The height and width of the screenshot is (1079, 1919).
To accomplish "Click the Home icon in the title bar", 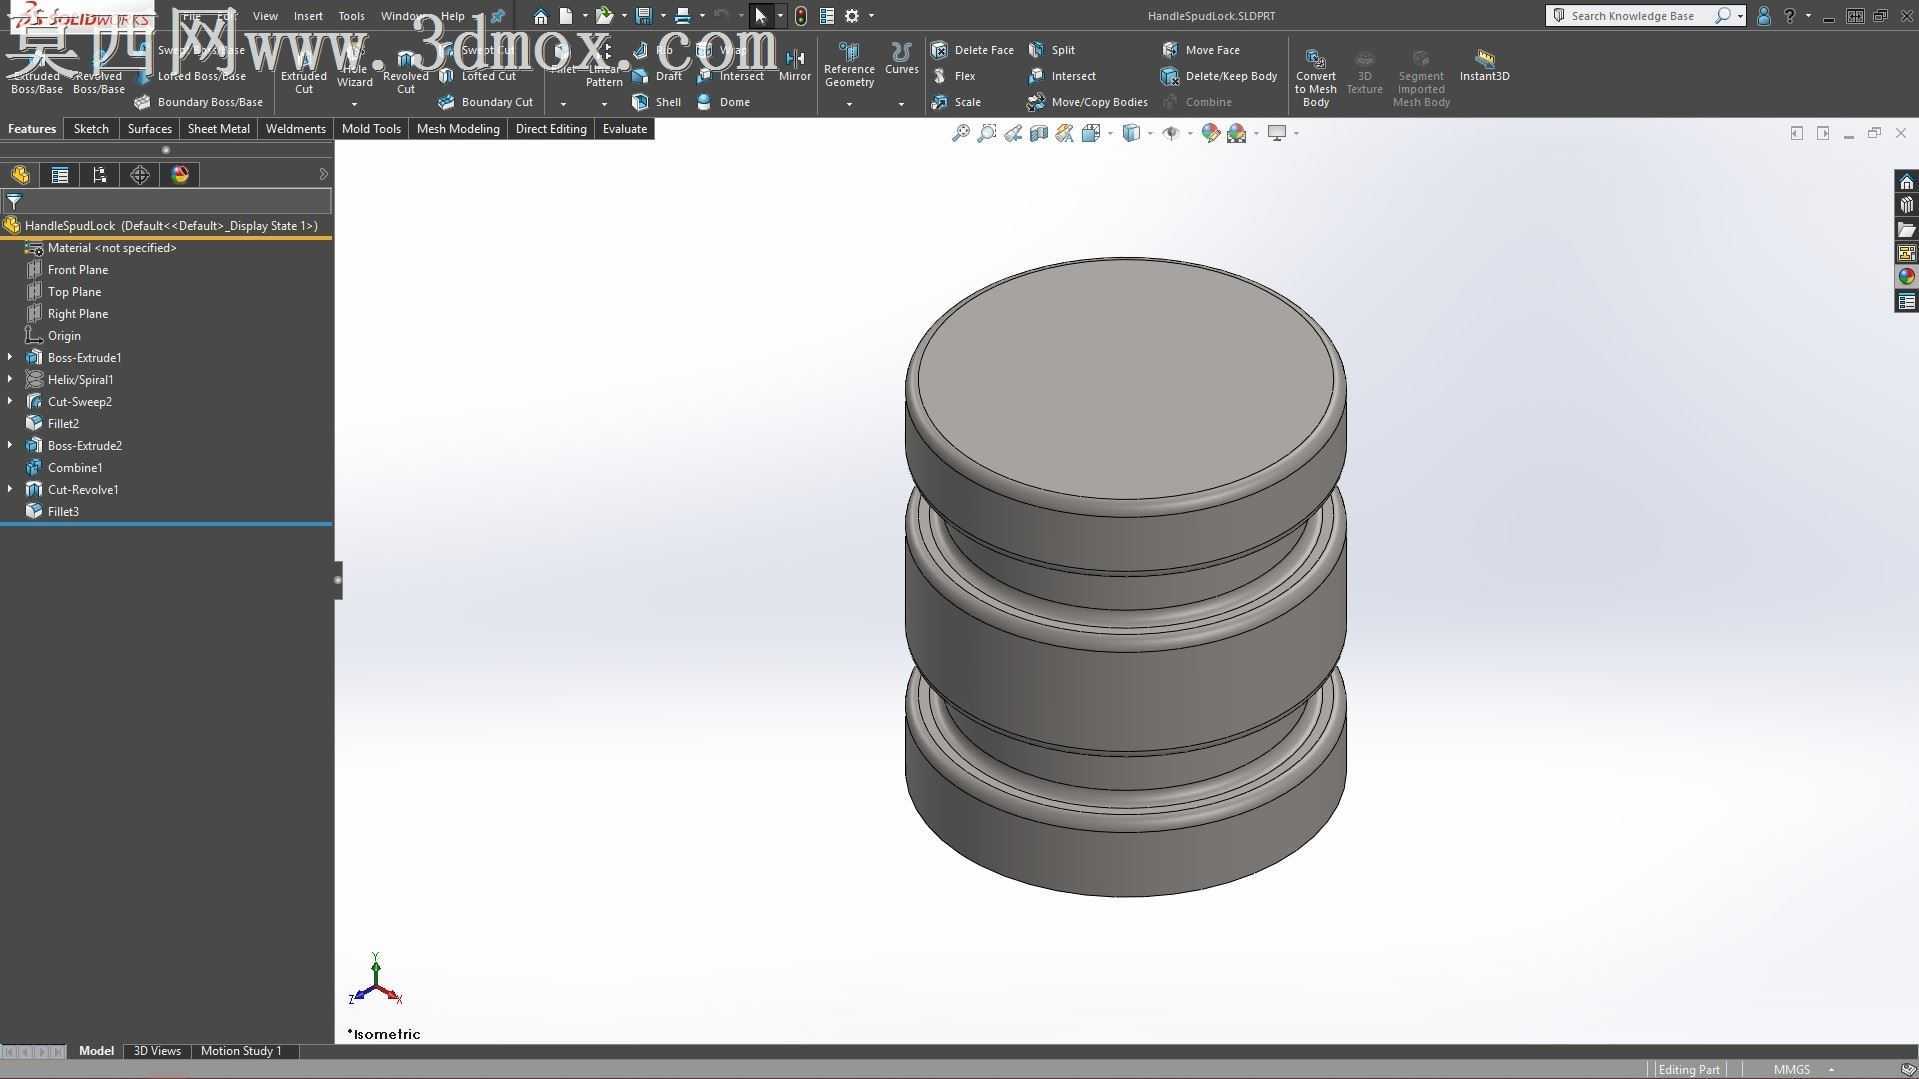I will (540, 16).
